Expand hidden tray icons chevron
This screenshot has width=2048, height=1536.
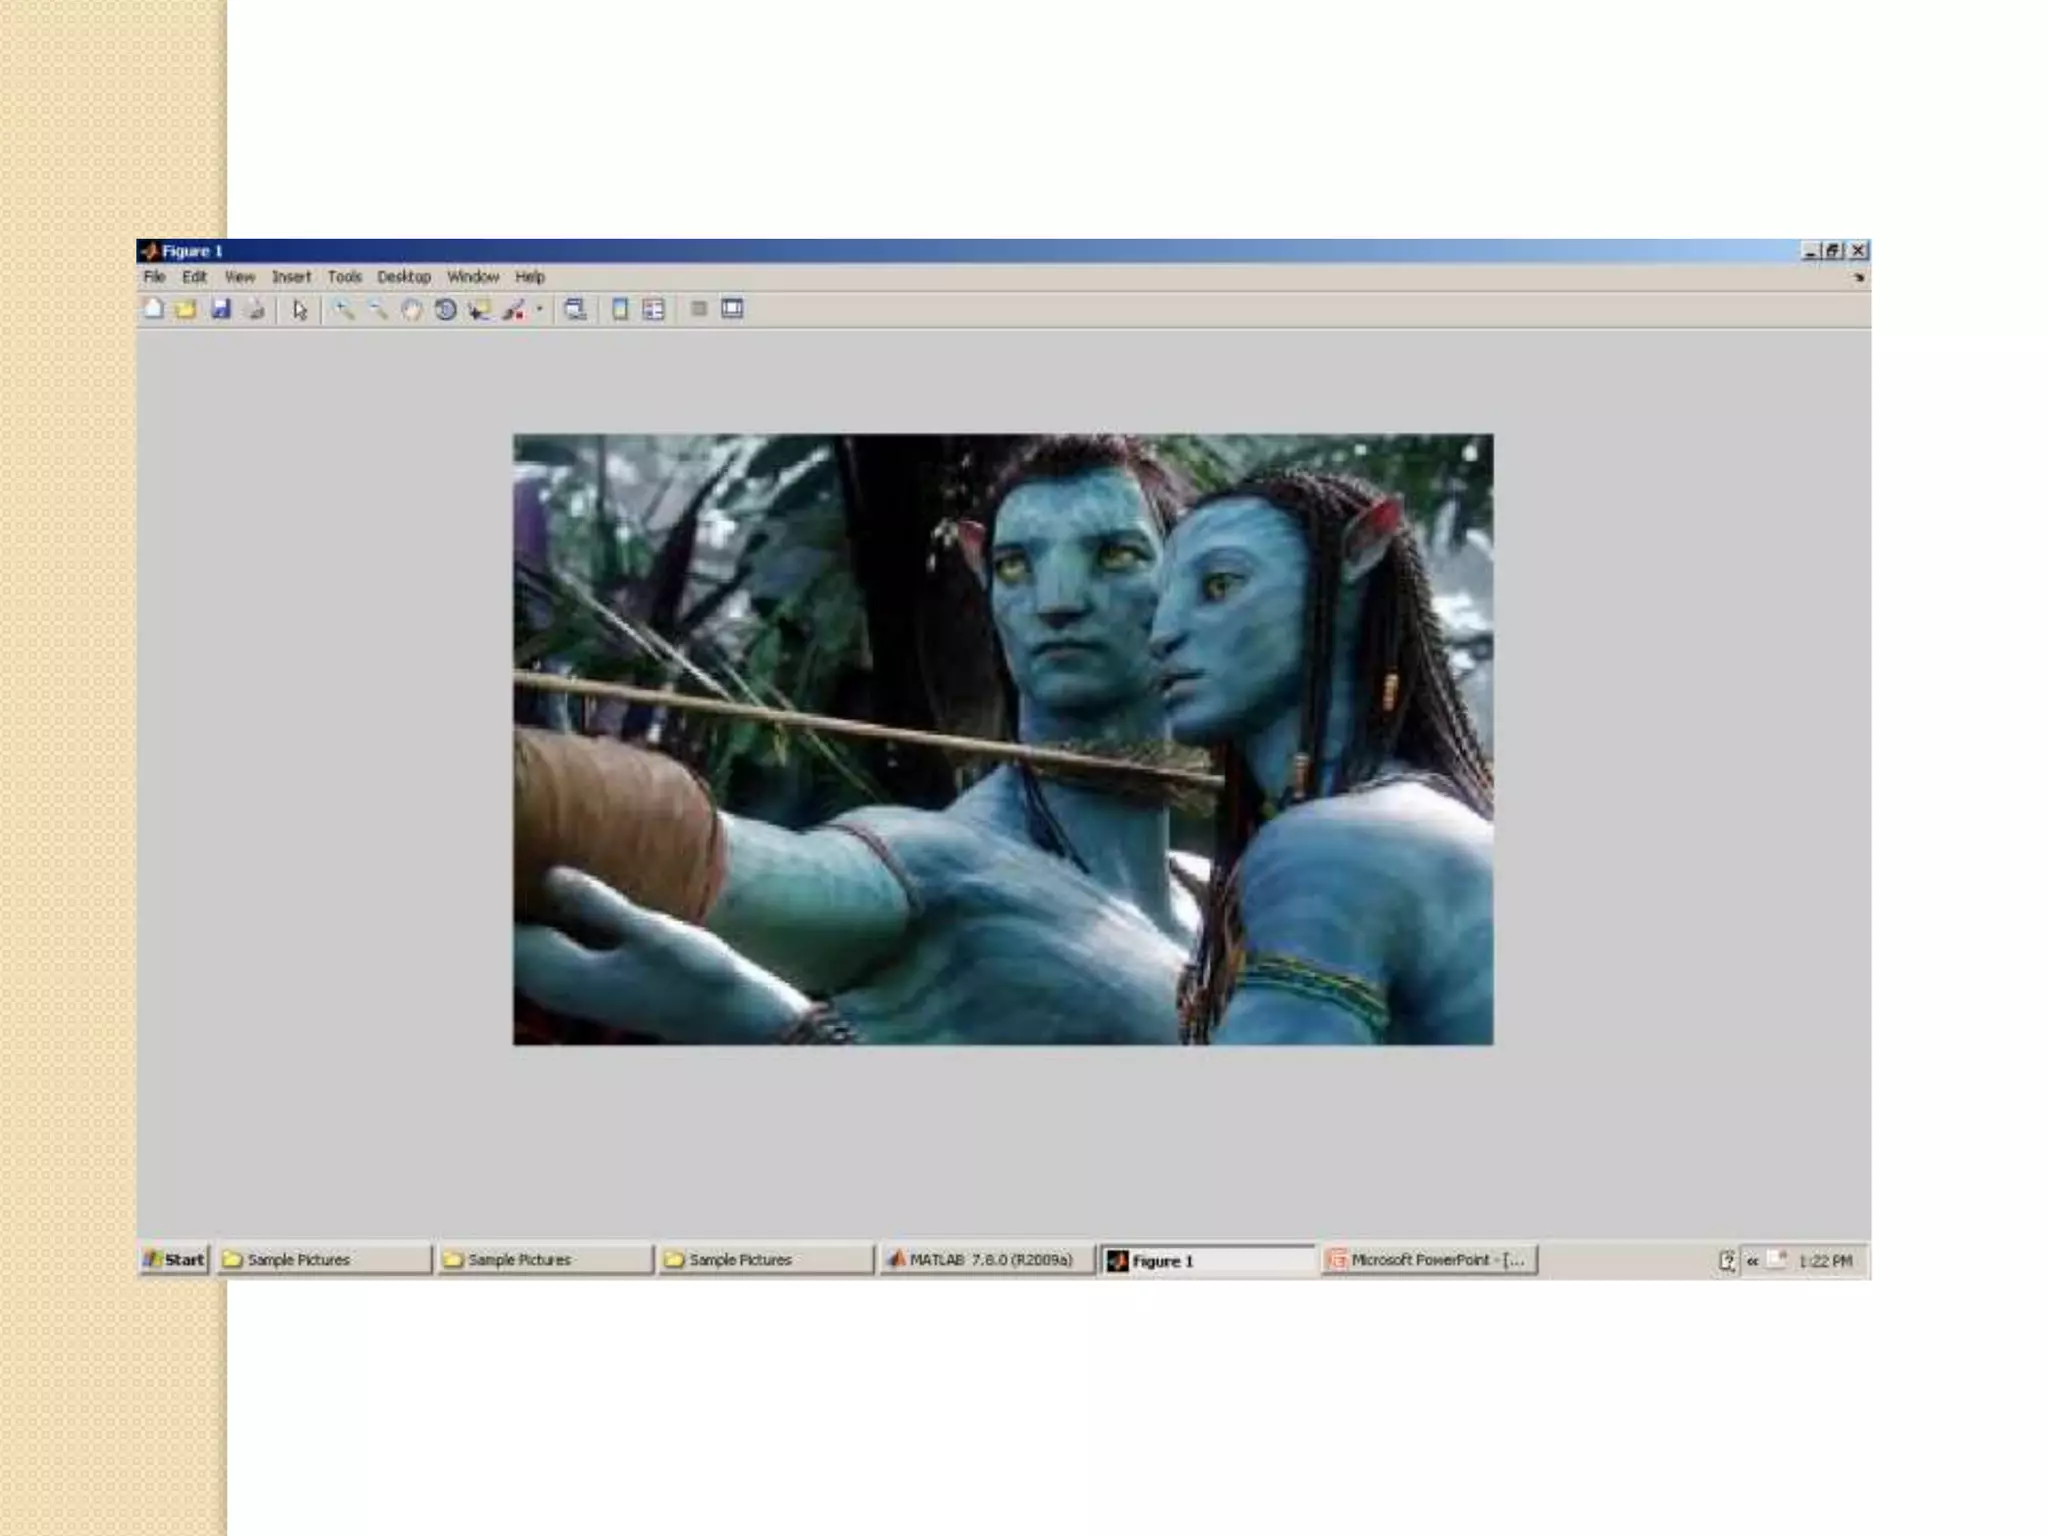(x=1752, y=1261)
